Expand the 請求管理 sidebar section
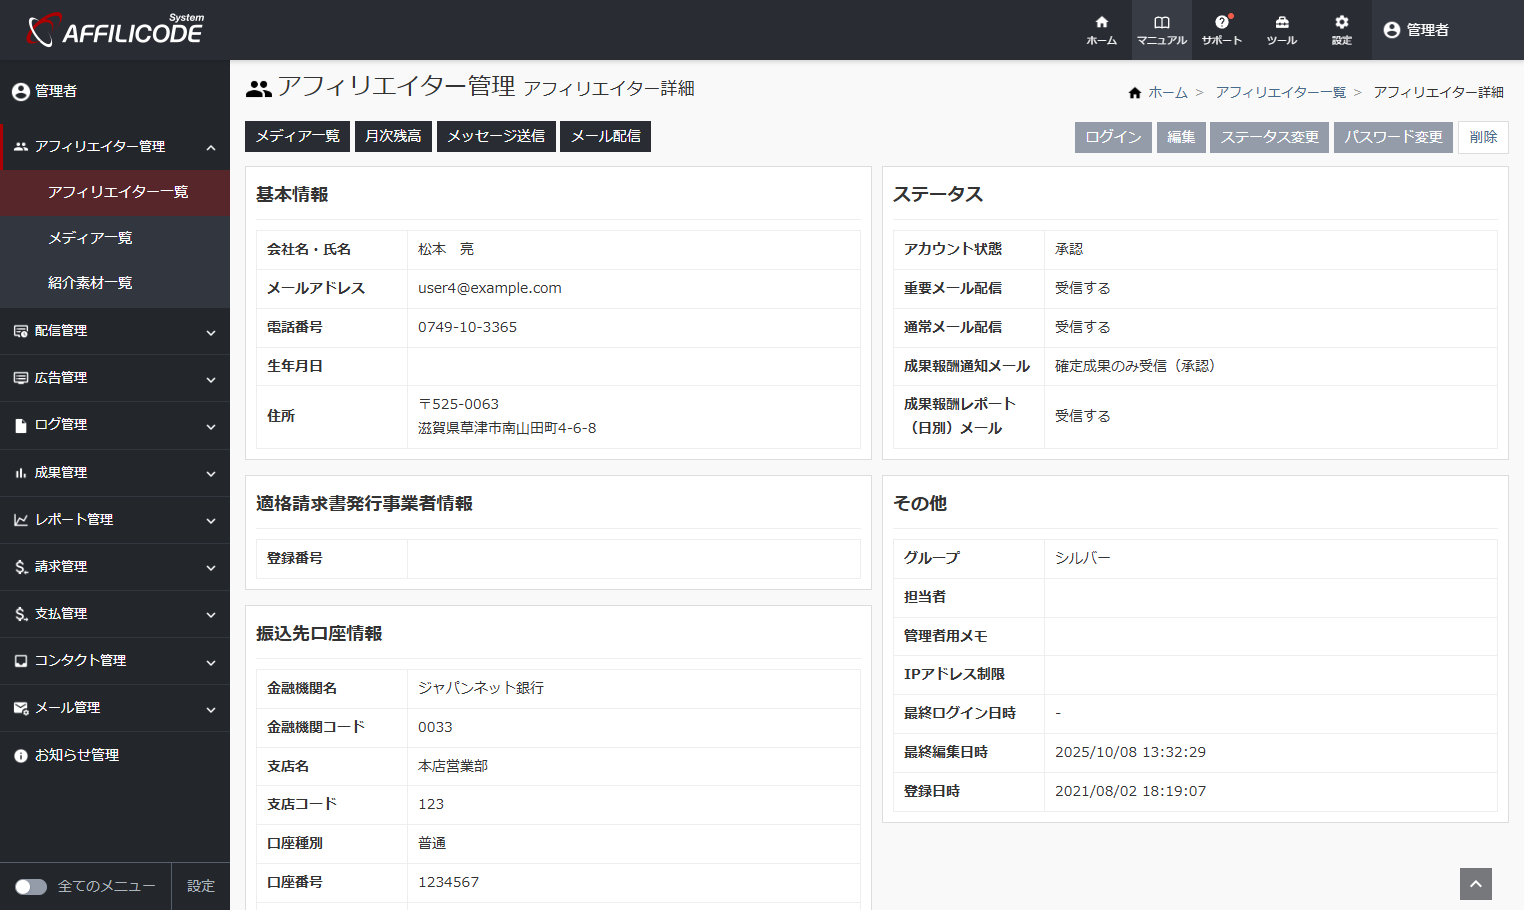 115,567
